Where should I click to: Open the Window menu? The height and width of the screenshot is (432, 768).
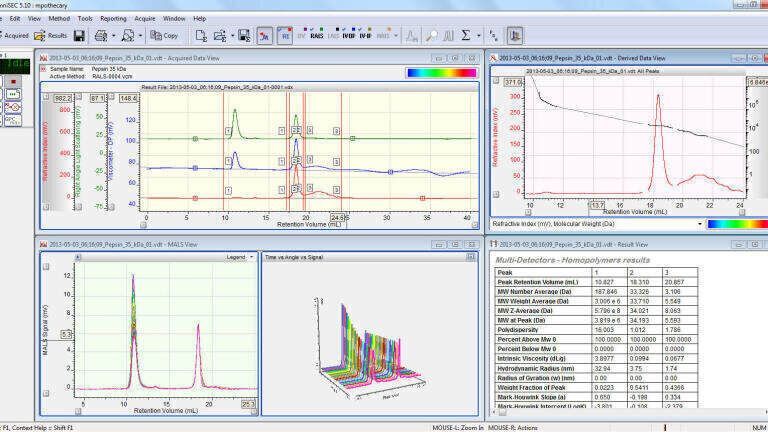click(174, 19)
